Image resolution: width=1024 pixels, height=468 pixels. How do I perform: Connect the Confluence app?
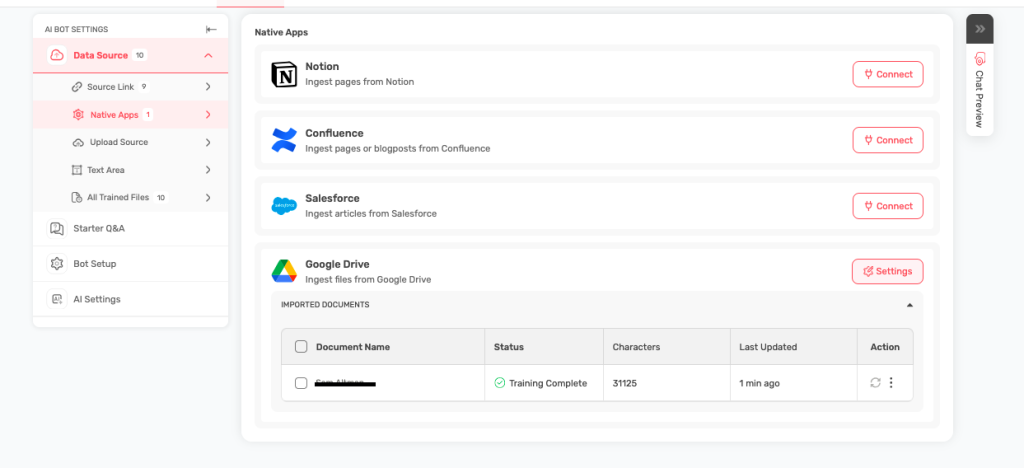[x=888, y=140]
